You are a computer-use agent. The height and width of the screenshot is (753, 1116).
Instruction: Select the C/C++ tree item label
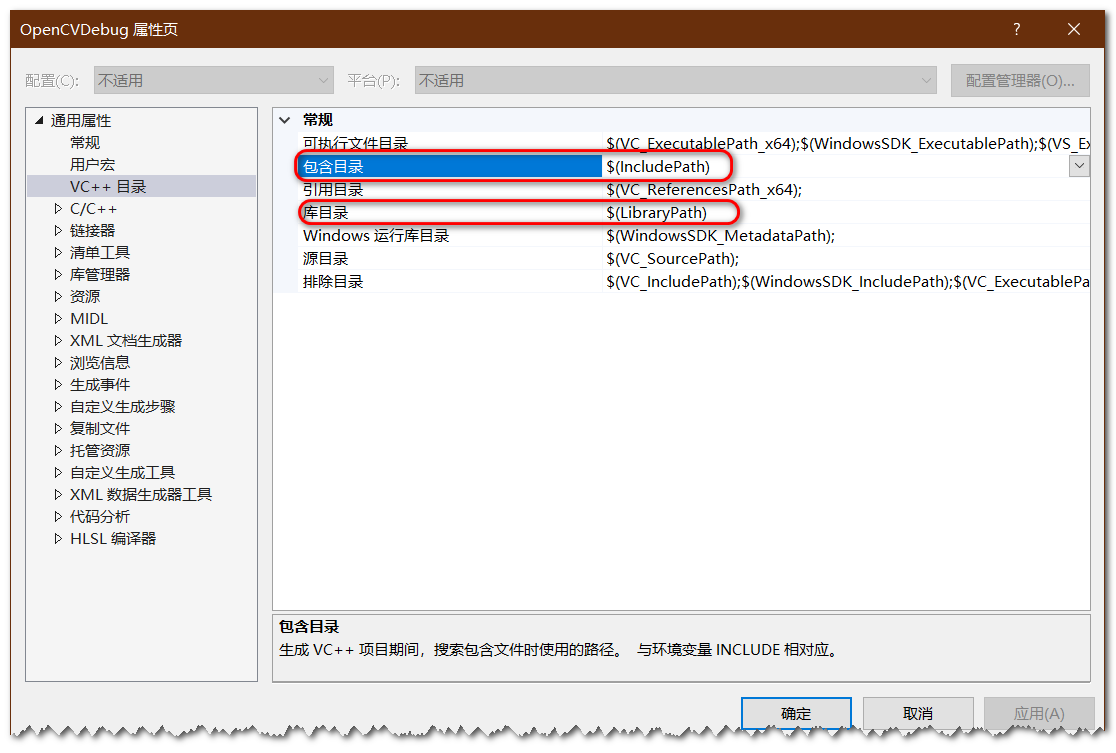click(93, 209)
